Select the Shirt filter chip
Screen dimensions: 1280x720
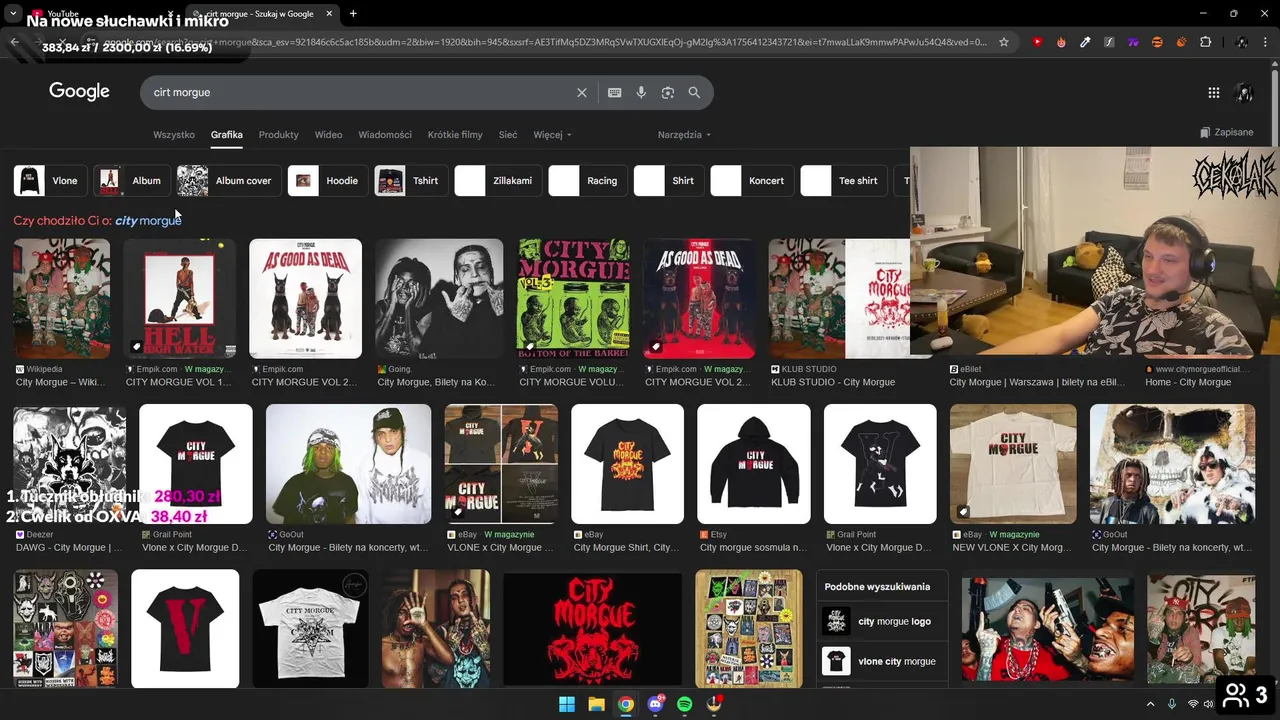click(x=669, y=181)
